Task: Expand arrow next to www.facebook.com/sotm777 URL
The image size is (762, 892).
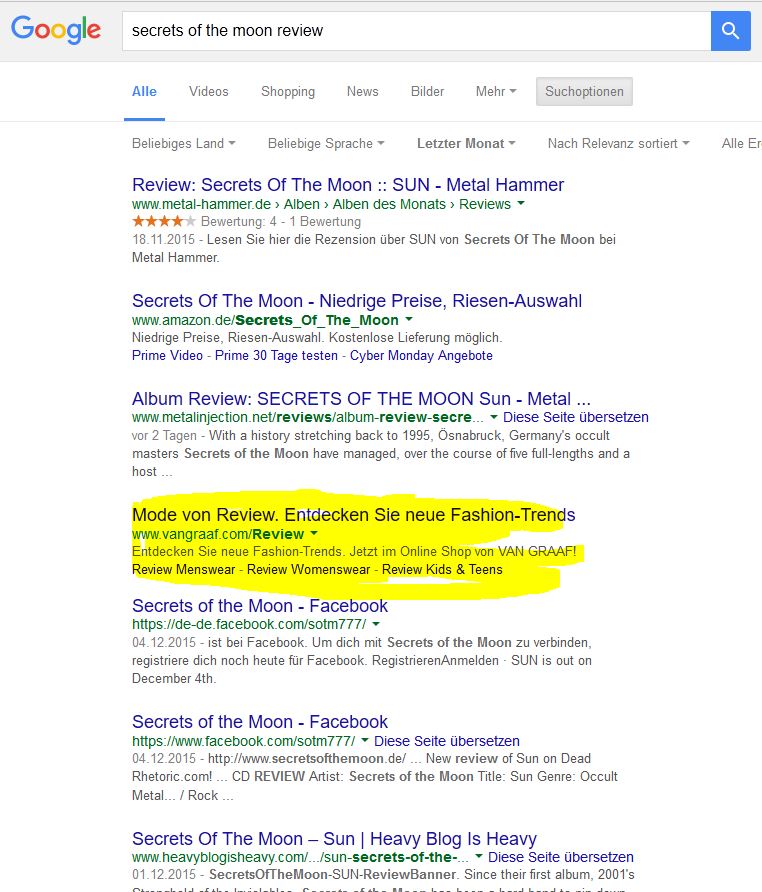Action: click(x=364, y=741)
